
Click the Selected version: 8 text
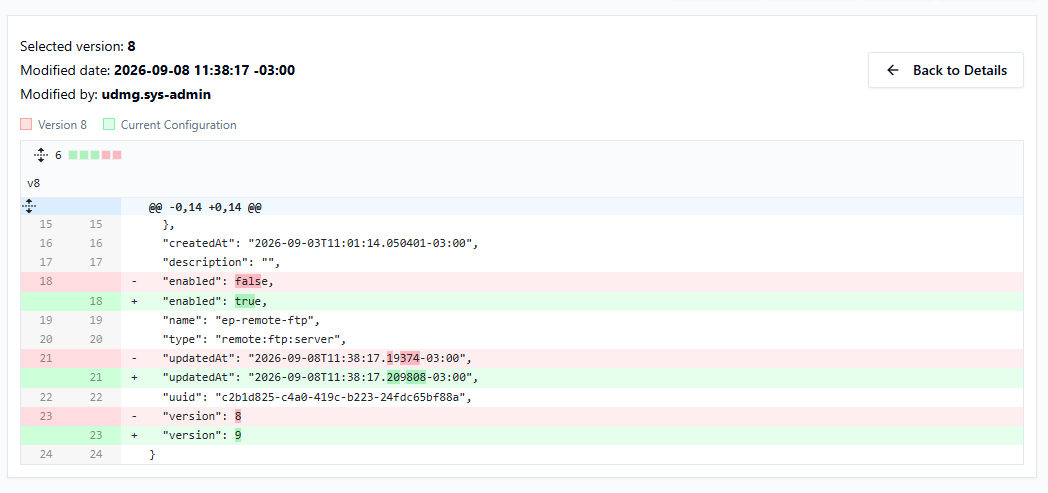78,46
